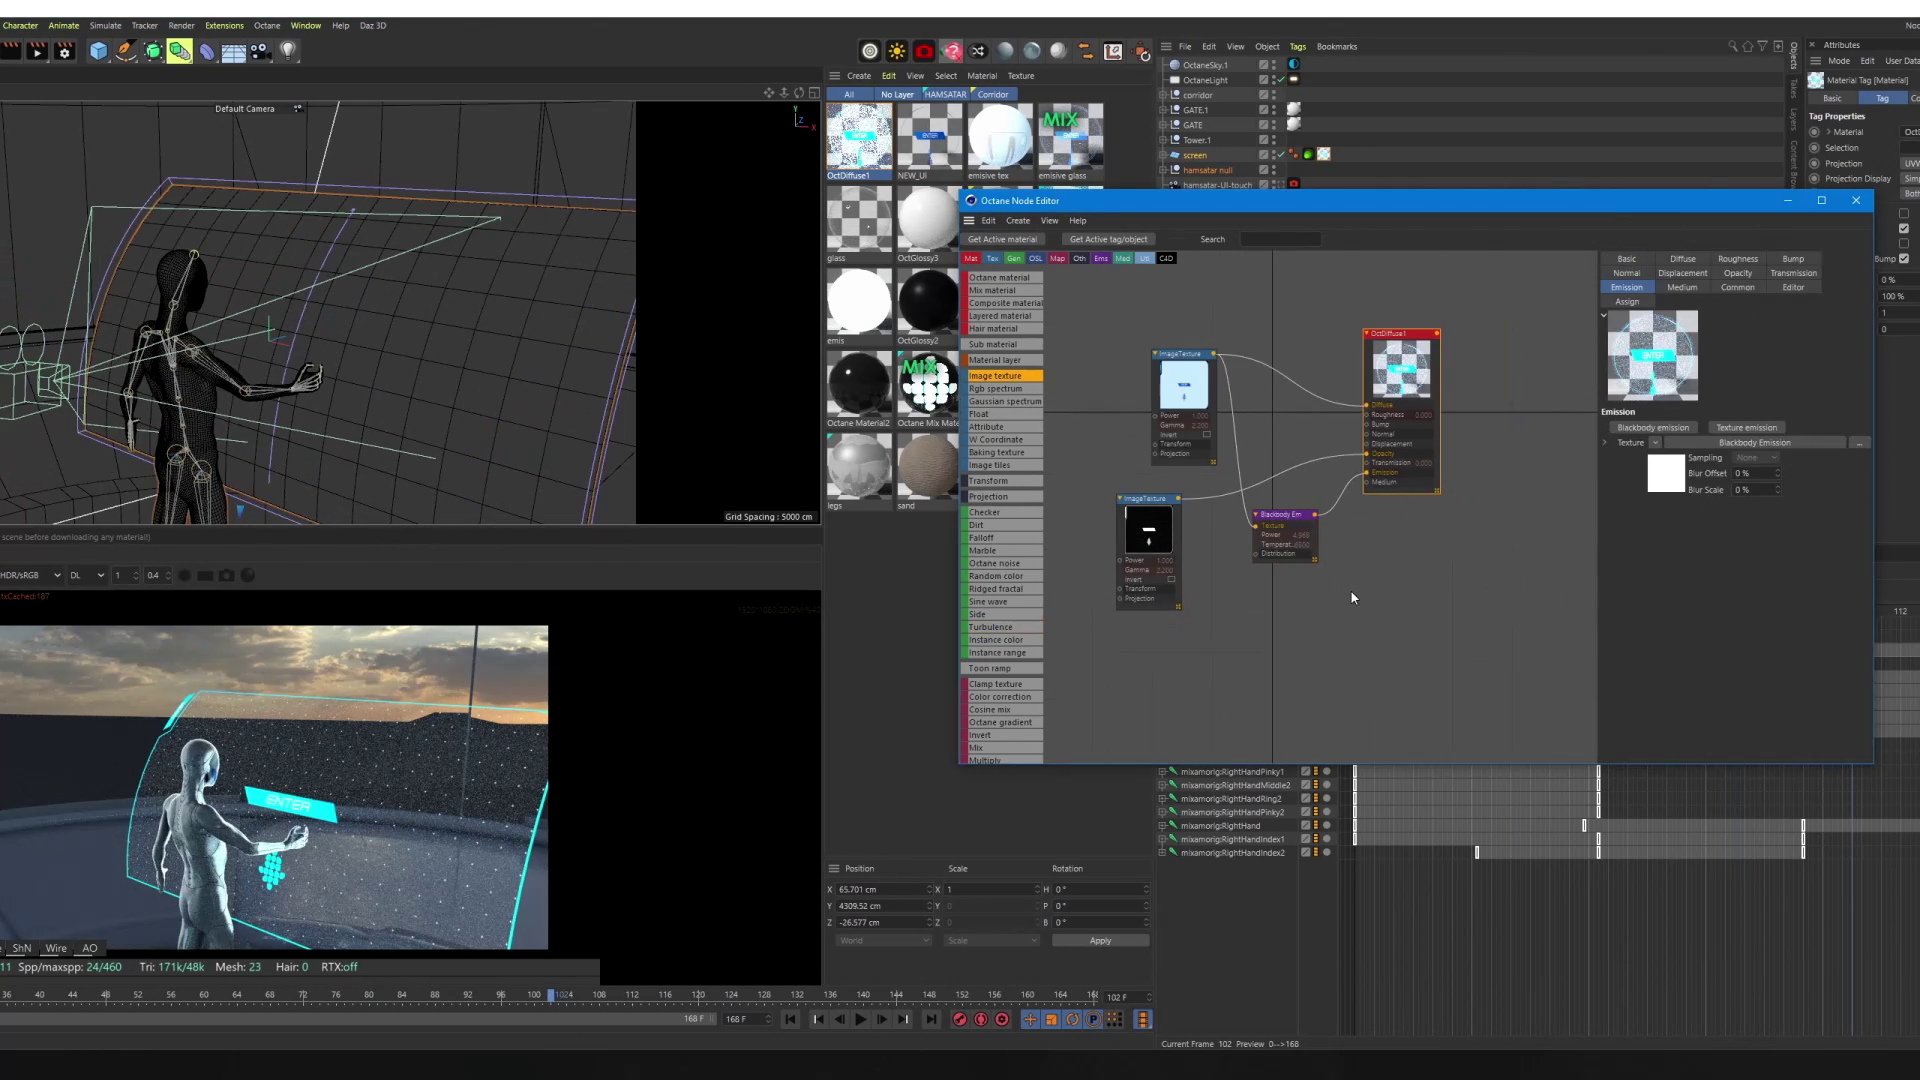
Task: Click the Get Active material button
Action: coord(1002,239)
